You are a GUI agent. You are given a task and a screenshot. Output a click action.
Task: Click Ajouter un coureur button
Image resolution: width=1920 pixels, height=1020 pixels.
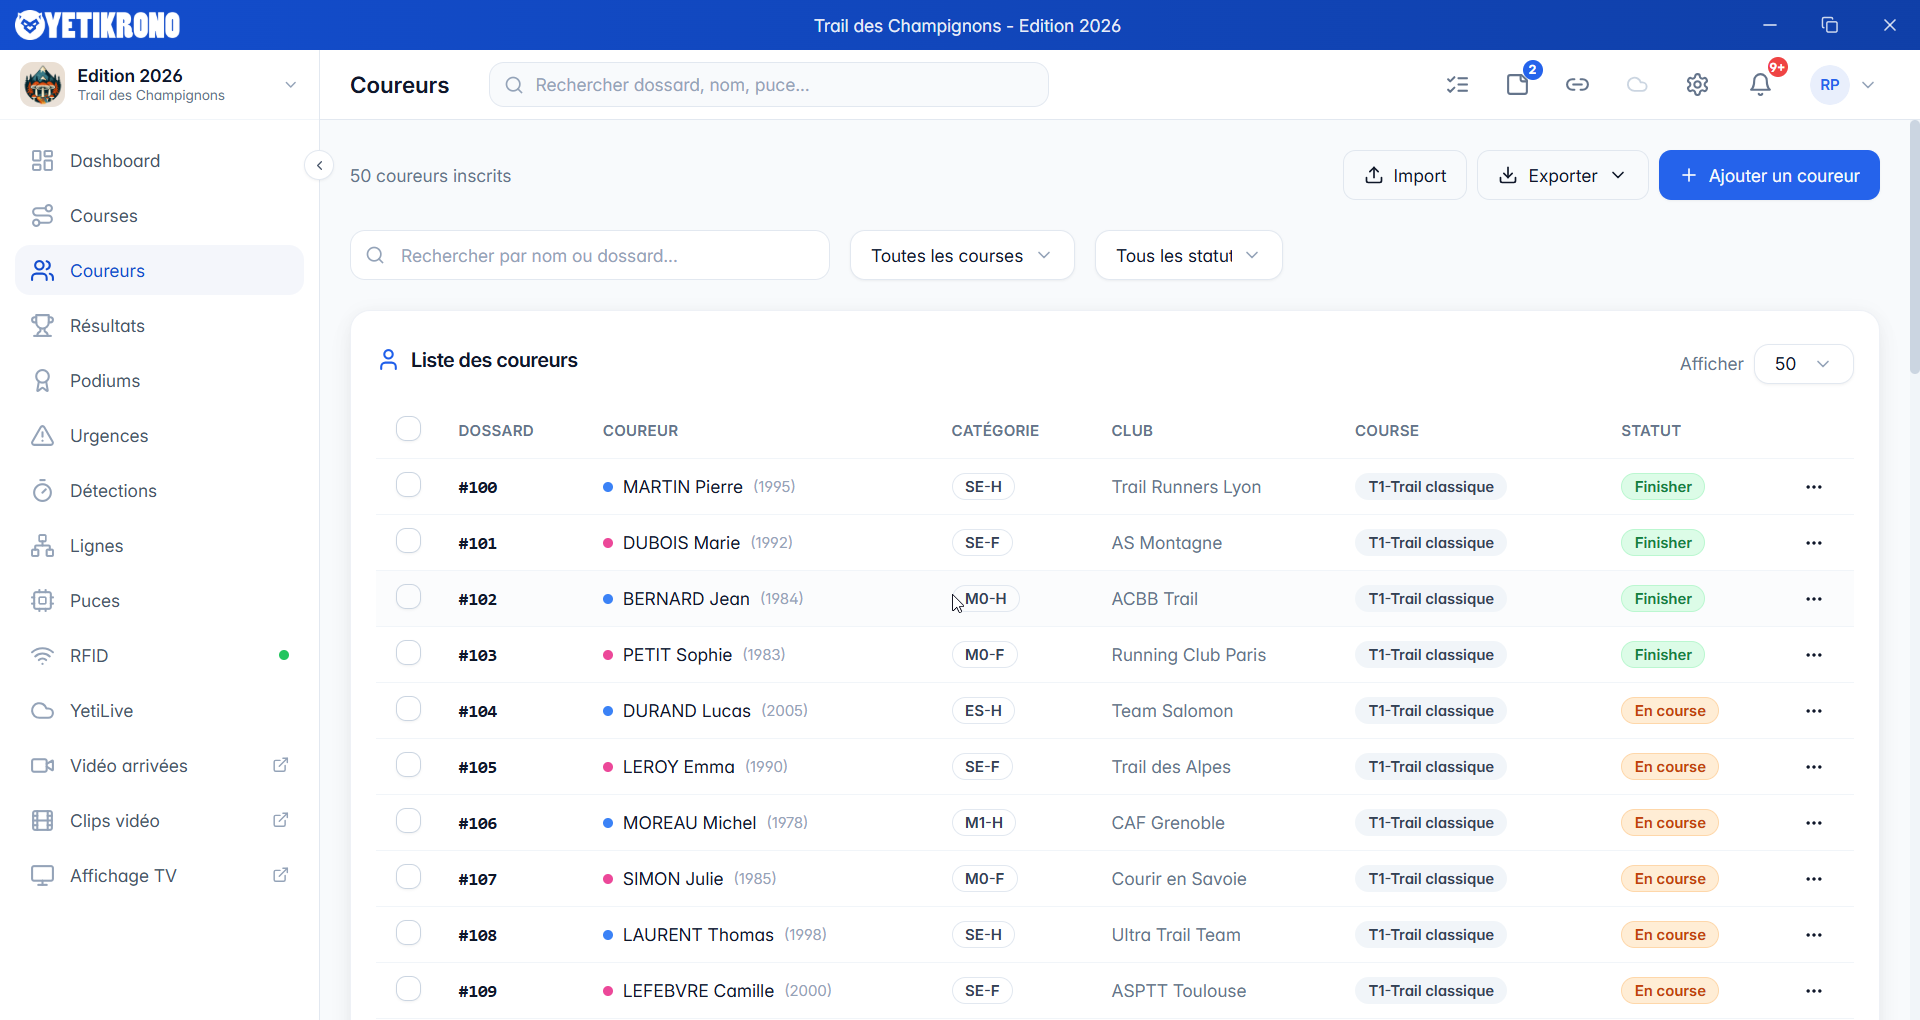pos(1768,176)
